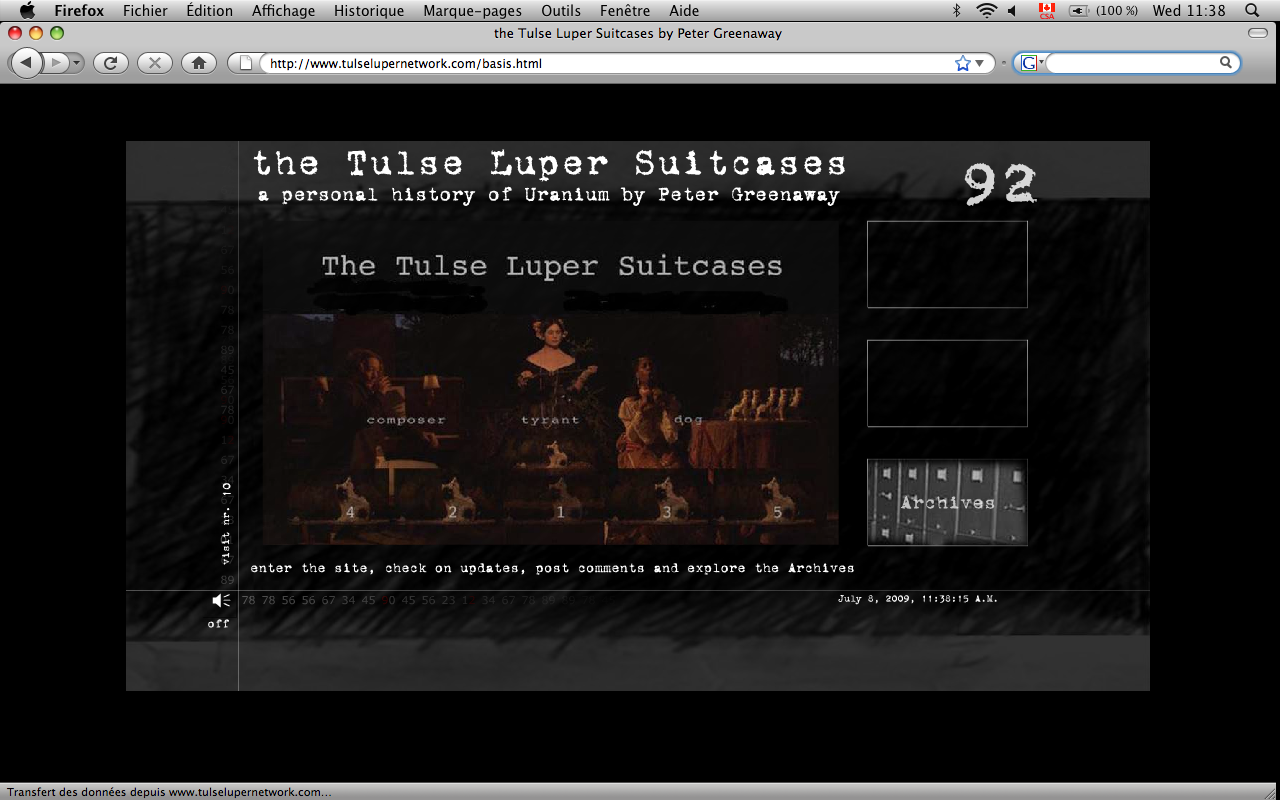Viewport: 1280px width, 800px height.
Task: Click the first empty black panel under 92
Action: 947,264
